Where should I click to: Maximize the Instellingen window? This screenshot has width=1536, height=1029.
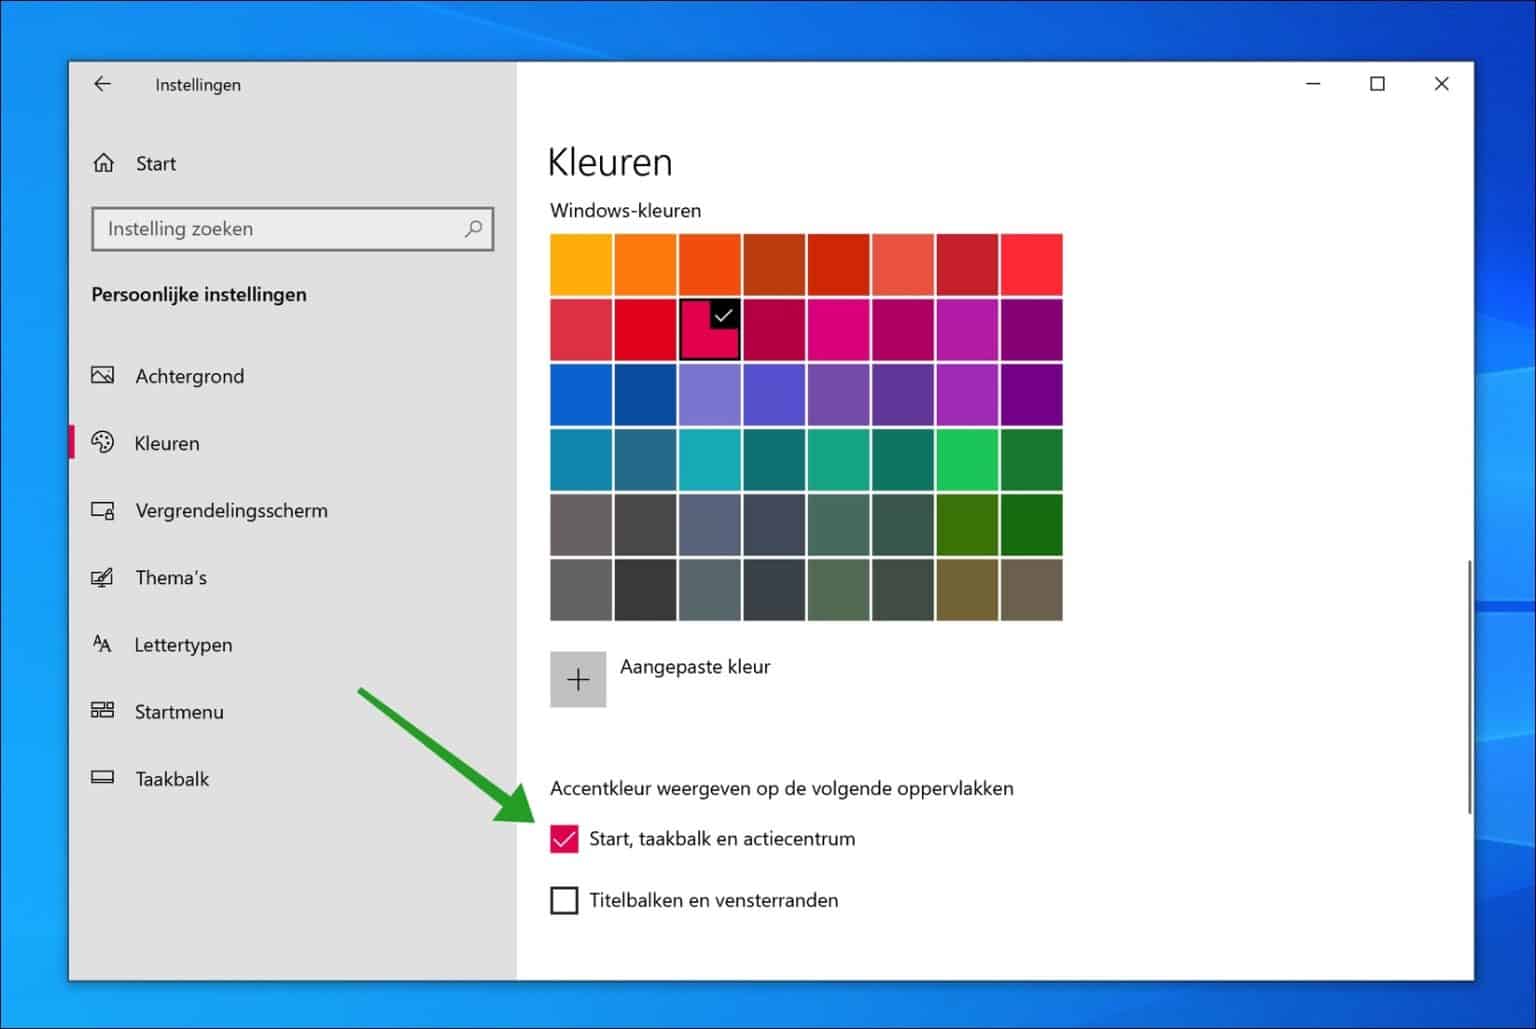click(x=1377, y=84)
